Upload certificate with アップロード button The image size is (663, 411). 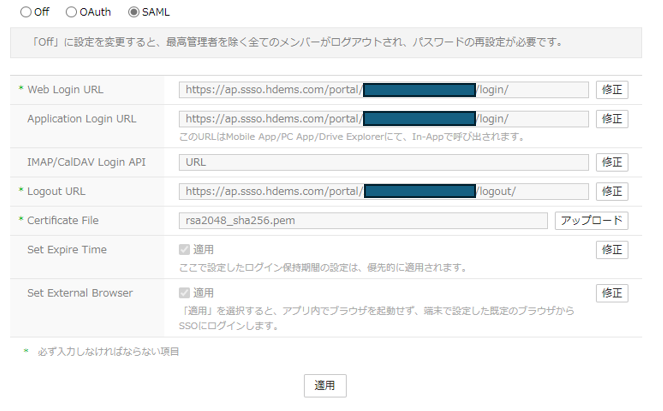coord(592,220)
